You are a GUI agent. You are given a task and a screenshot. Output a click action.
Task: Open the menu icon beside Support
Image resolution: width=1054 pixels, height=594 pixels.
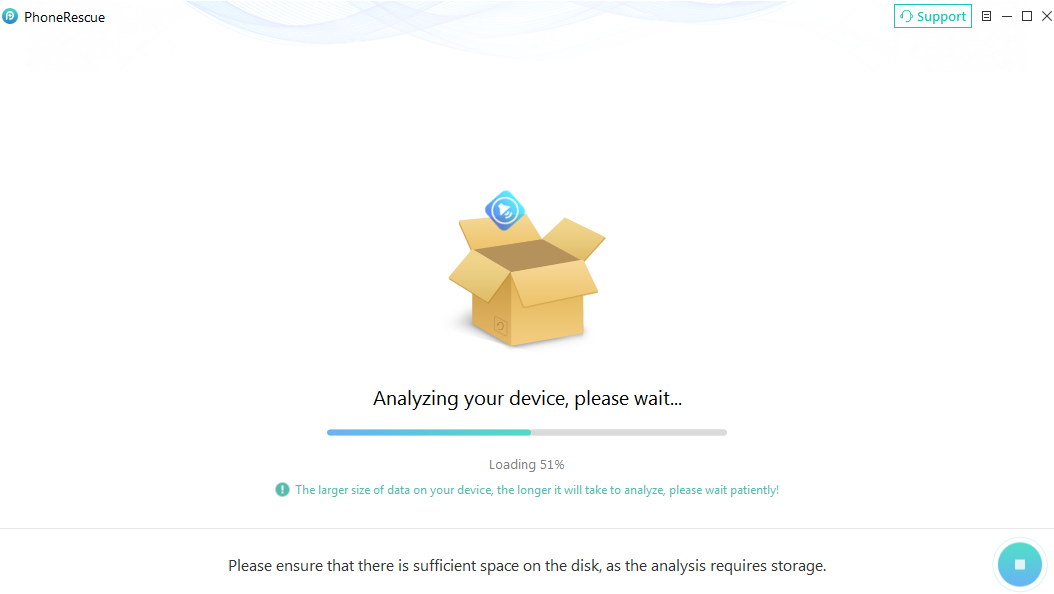click(x=986, y=16)
